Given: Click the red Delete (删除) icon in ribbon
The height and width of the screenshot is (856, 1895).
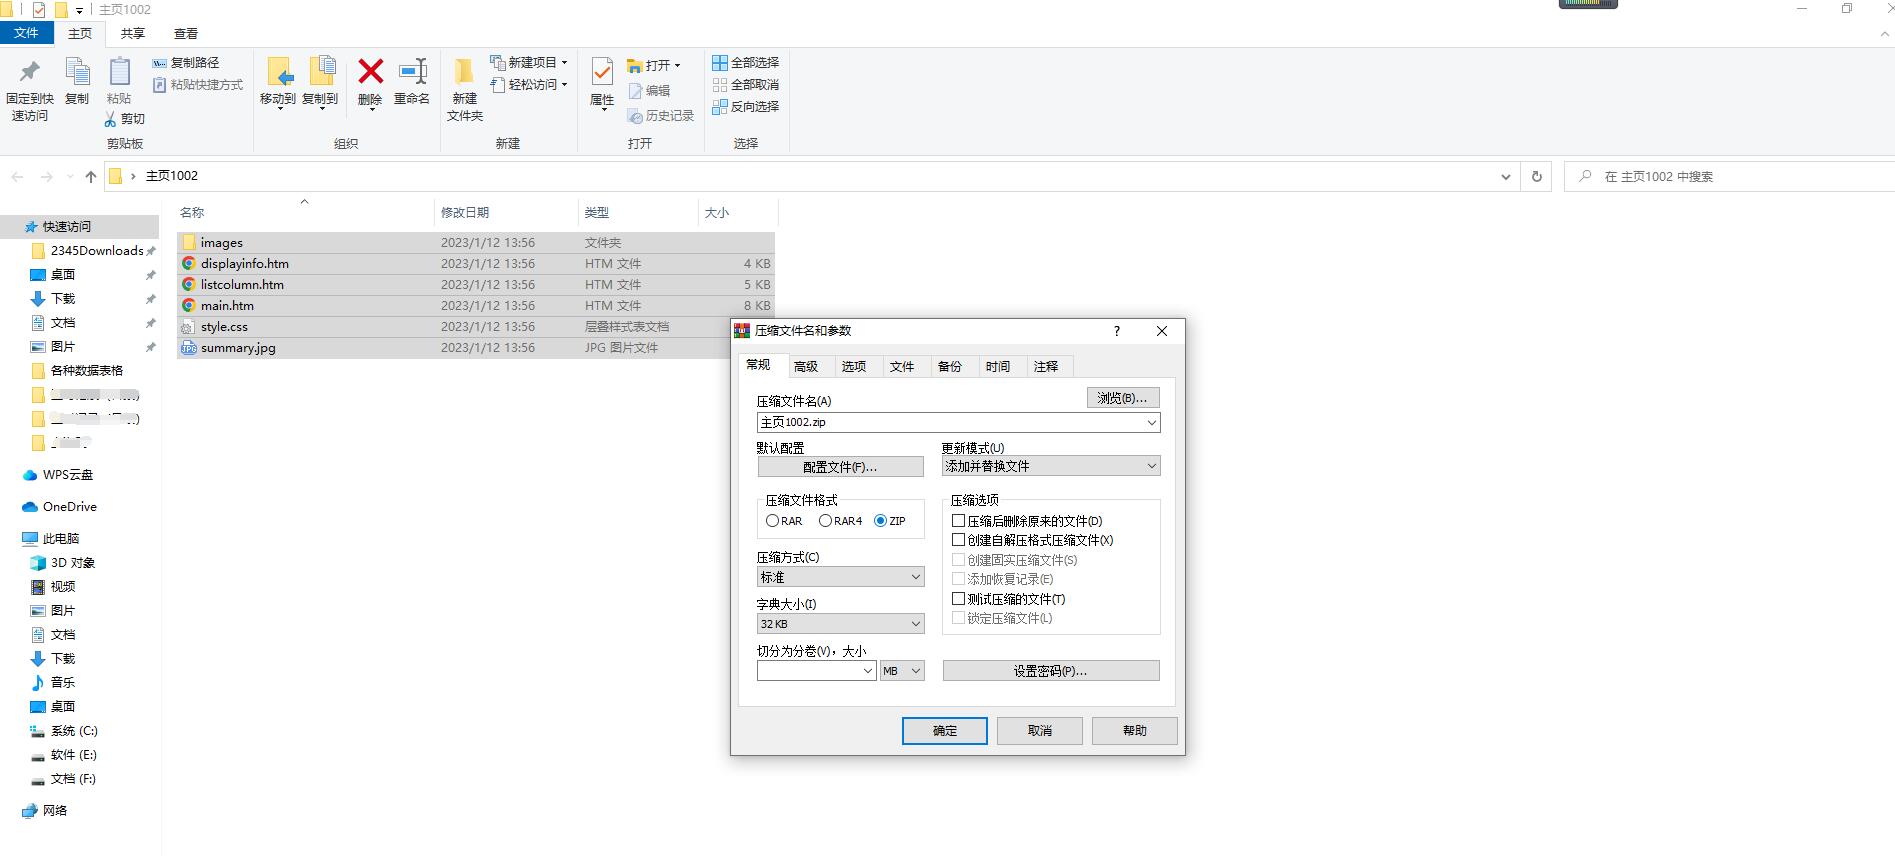Looking at the screenshot, I should tap(370, 74).
